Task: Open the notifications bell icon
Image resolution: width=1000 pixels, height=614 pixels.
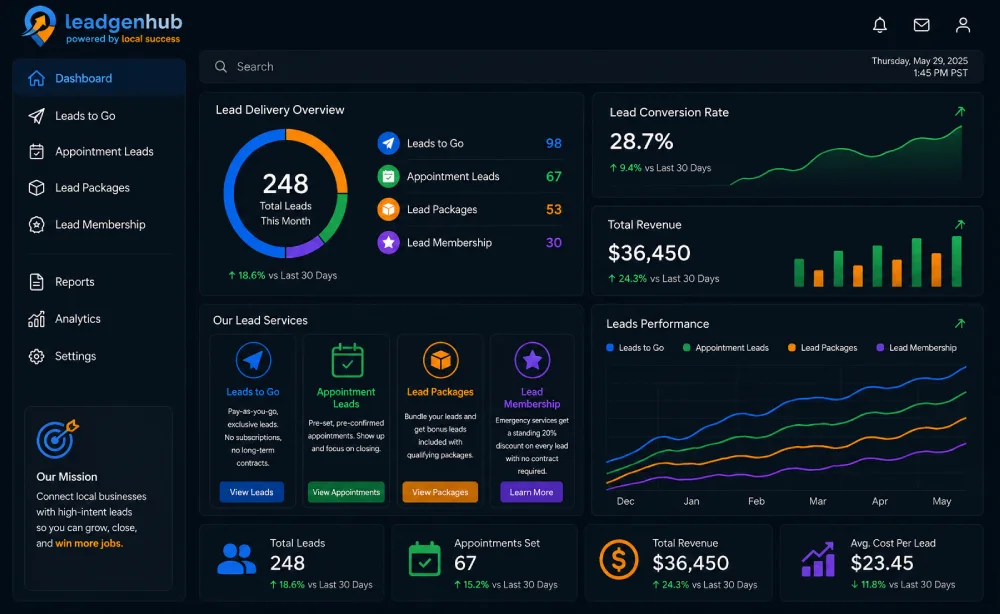Action: (879, 25)
